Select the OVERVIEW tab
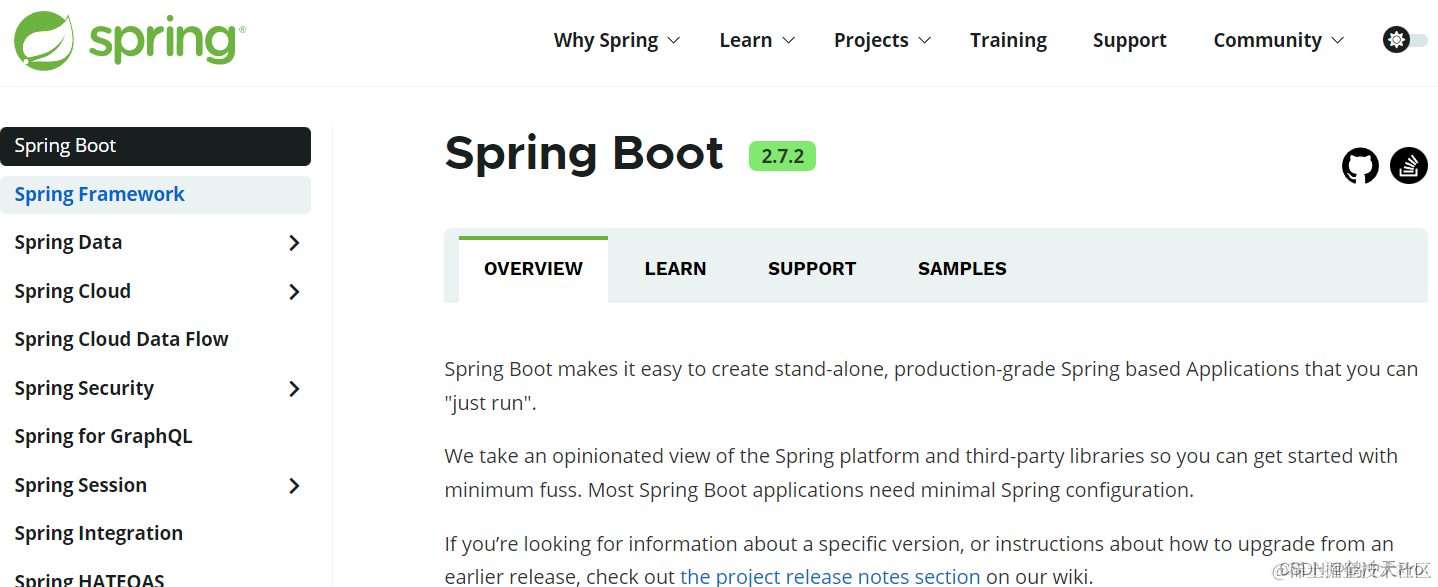Screen dimensions: 1438x587 (533, 269)
